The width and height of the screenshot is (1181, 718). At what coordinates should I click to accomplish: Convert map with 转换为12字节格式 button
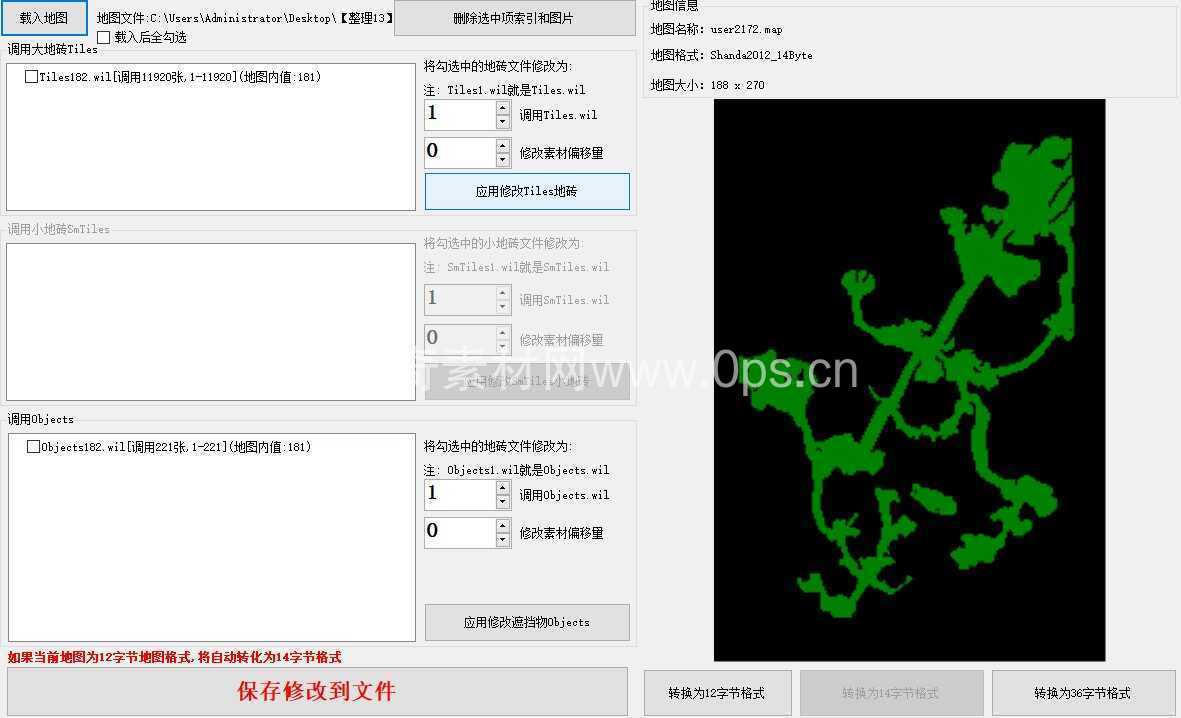717,693
